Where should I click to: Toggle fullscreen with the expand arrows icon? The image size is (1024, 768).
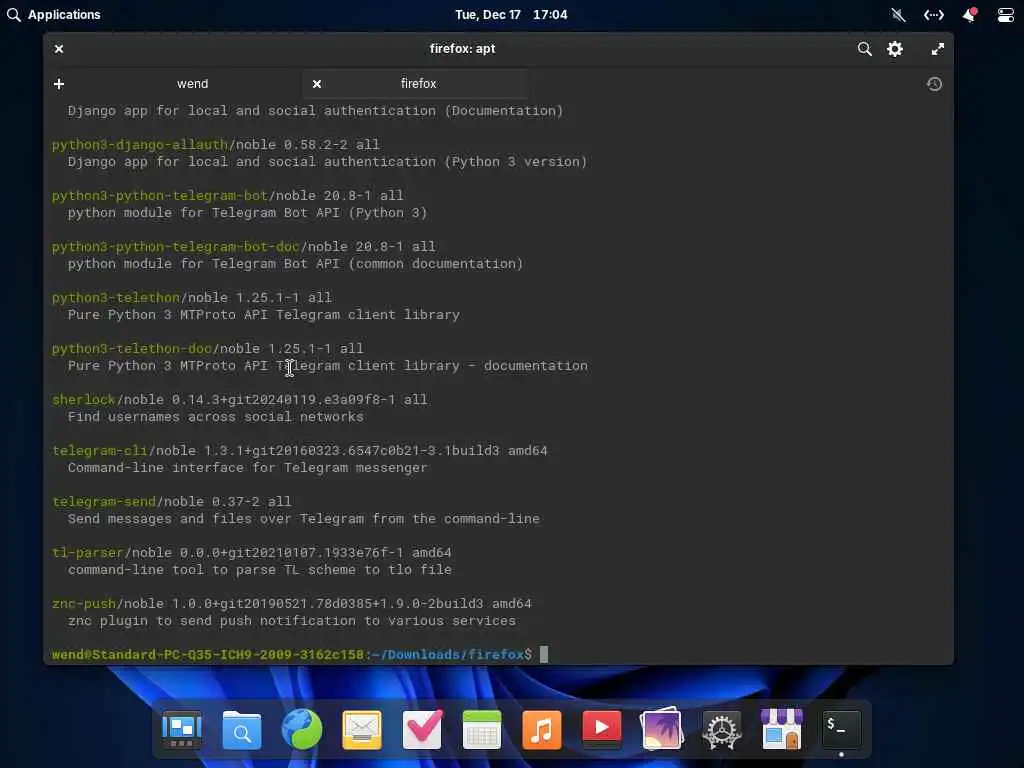(x=937, y=49)
